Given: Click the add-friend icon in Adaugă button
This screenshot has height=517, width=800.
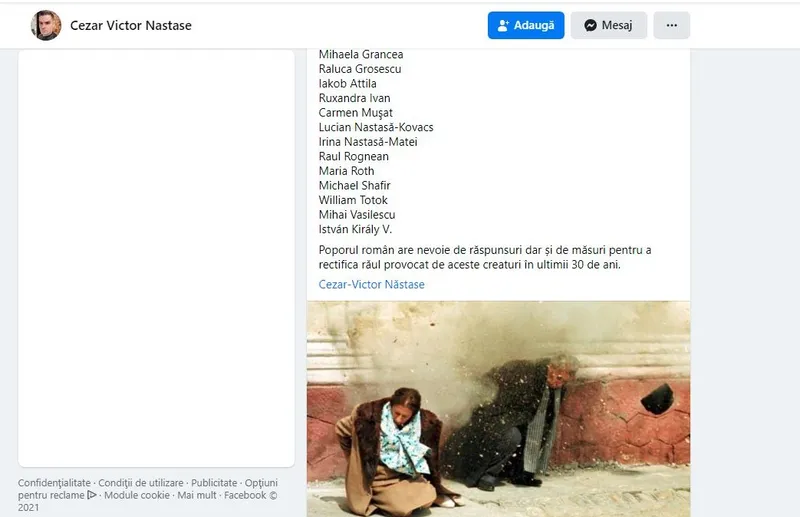Looking at the screenshot, I should point(503,26).
